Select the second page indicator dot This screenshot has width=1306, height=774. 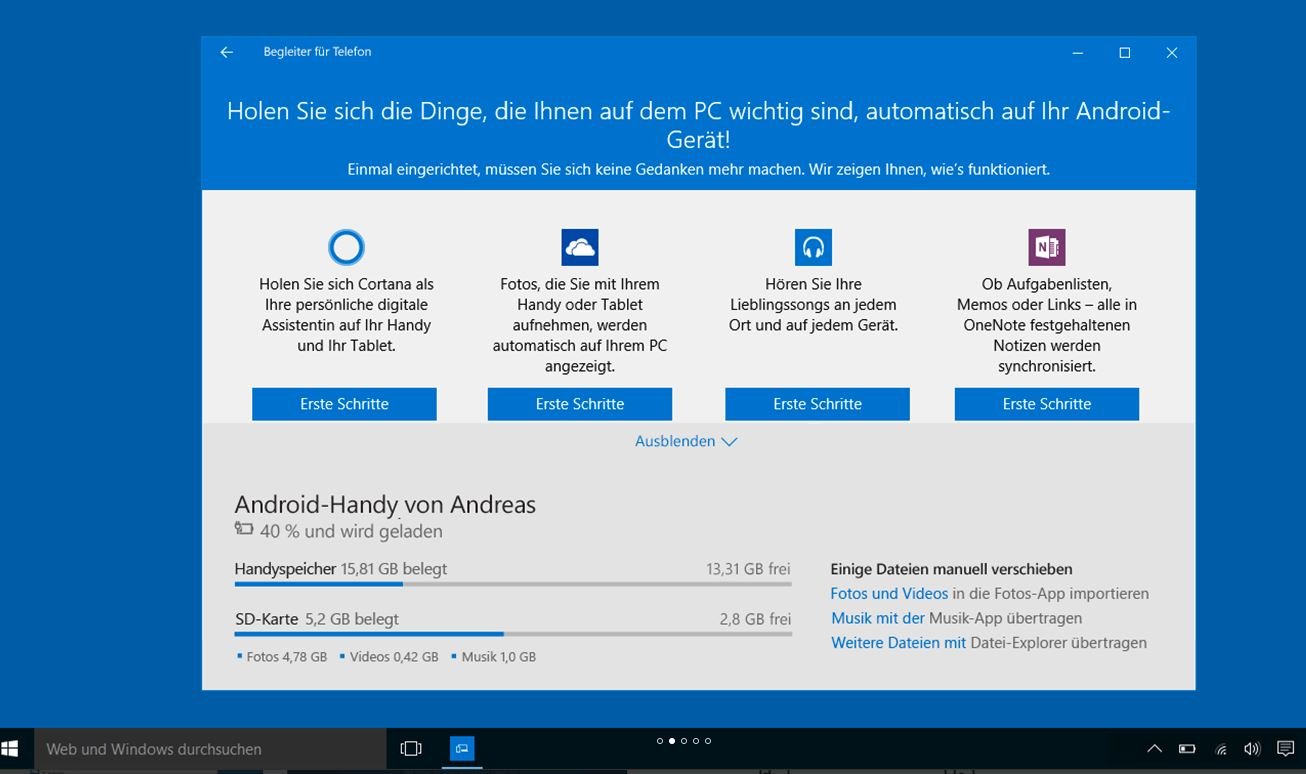point(672,741)
